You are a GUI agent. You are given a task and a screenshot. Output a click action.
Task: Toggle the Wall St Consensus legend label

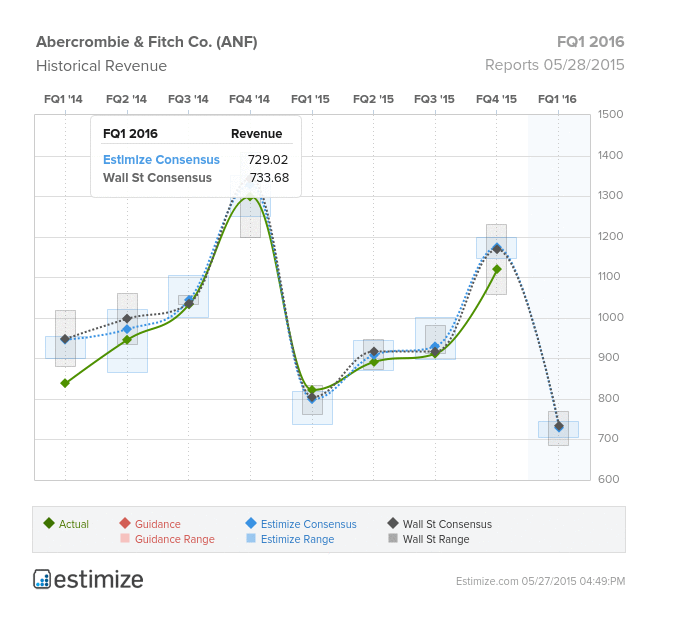point(447,524)
